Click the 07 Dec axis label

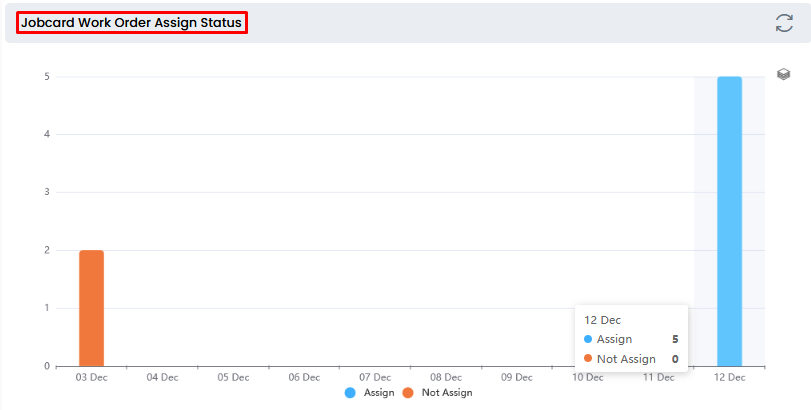[375, 377]
